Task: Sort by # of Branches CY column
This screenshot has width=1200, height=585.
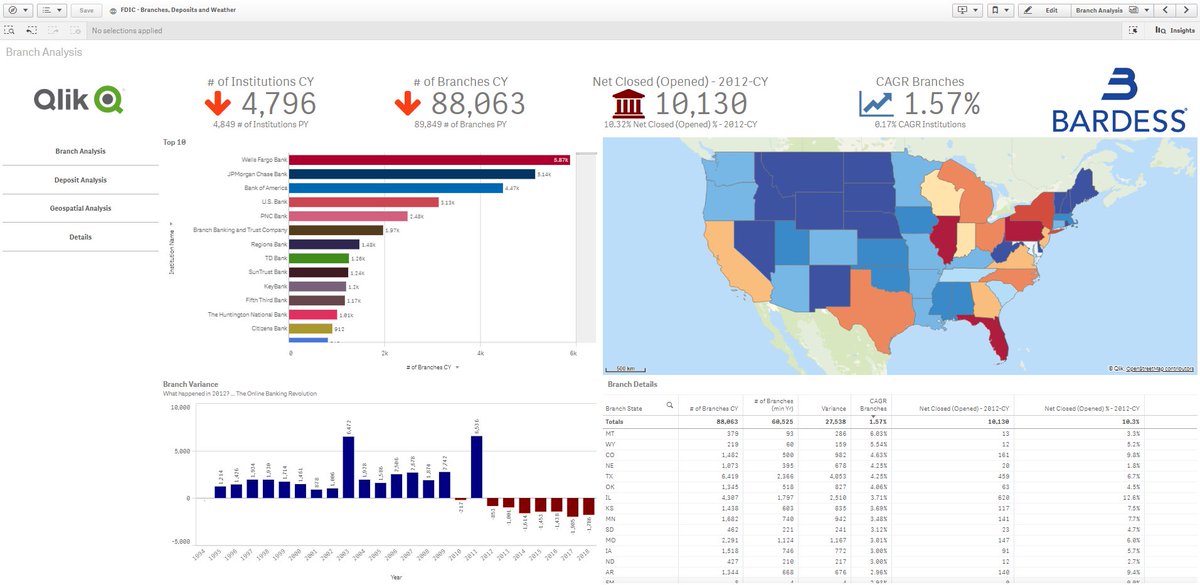Action: point(715,408)
